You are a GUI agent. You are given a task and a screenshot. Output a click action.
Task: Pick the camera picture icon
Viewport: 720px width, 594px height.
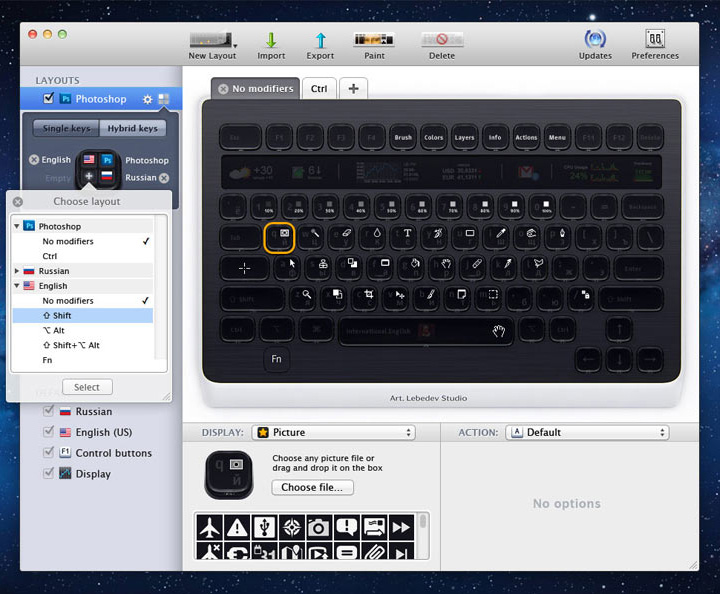tap(319, 527)
